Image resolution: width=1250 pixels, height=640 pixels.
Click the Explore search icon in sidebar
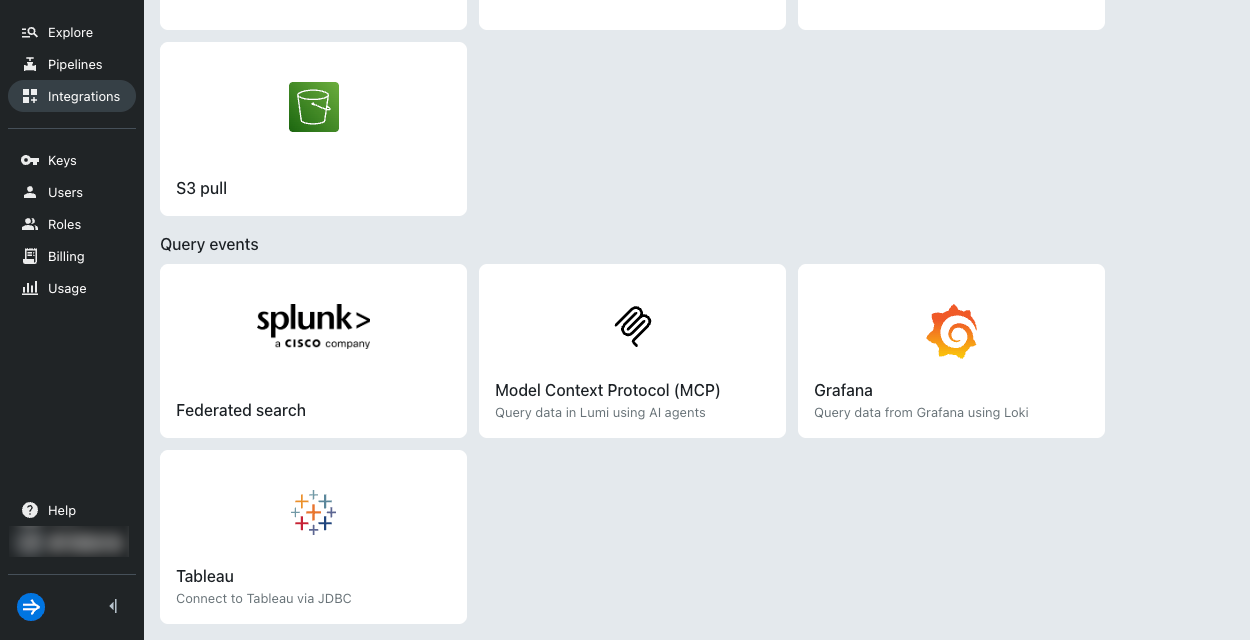pos(30,33)
